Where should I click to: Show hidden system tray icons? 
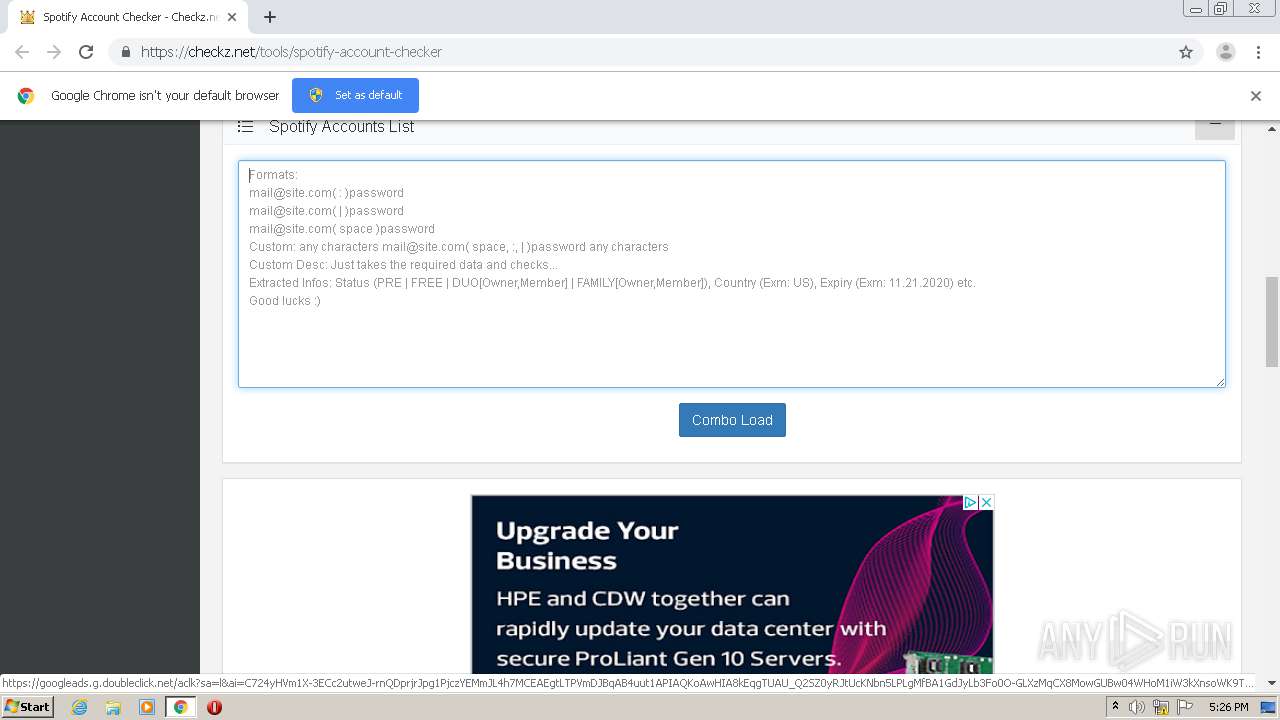point(1115,707)
